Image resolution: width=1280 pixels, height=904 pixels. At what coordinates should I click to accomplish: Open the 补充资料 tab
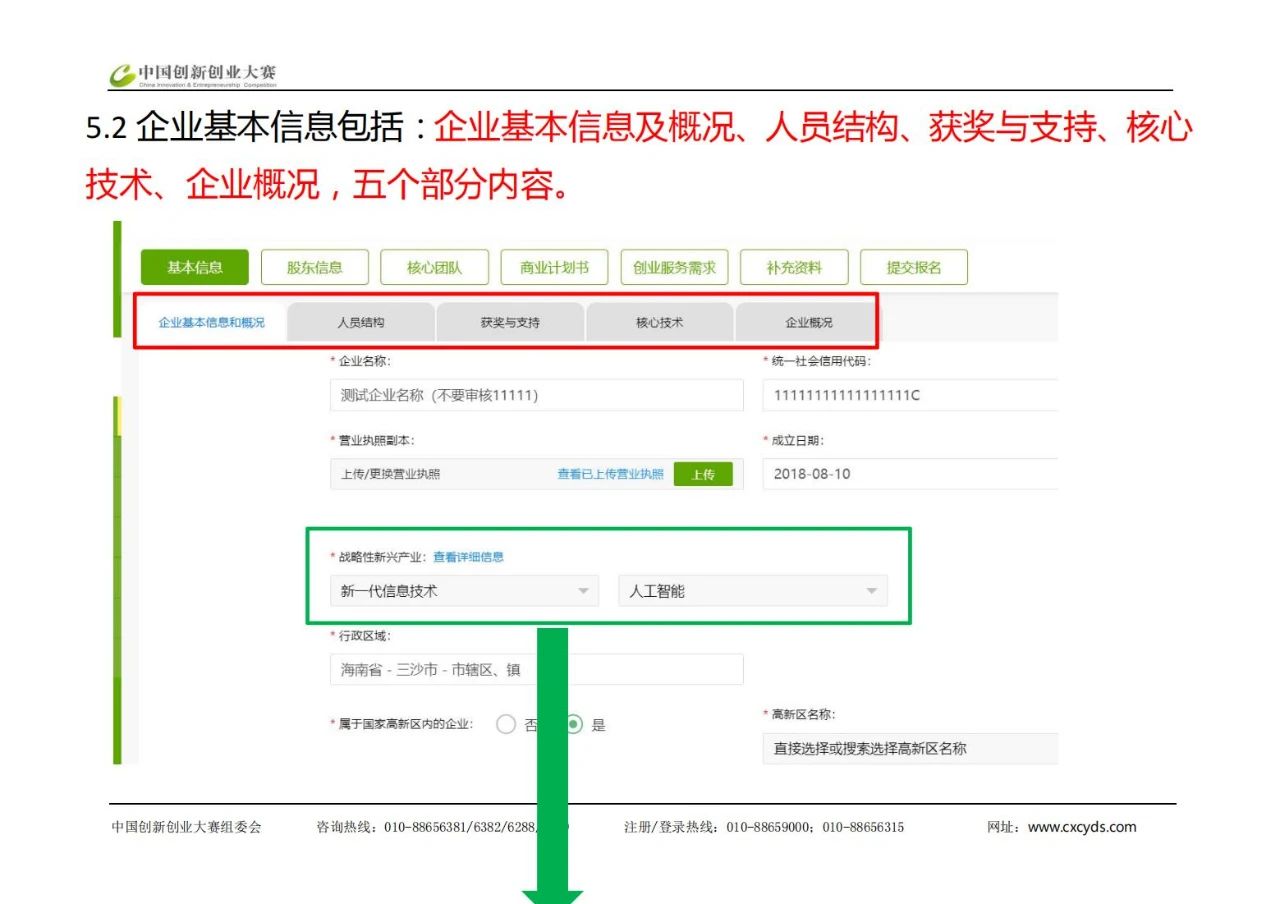(x=794, y=267)
